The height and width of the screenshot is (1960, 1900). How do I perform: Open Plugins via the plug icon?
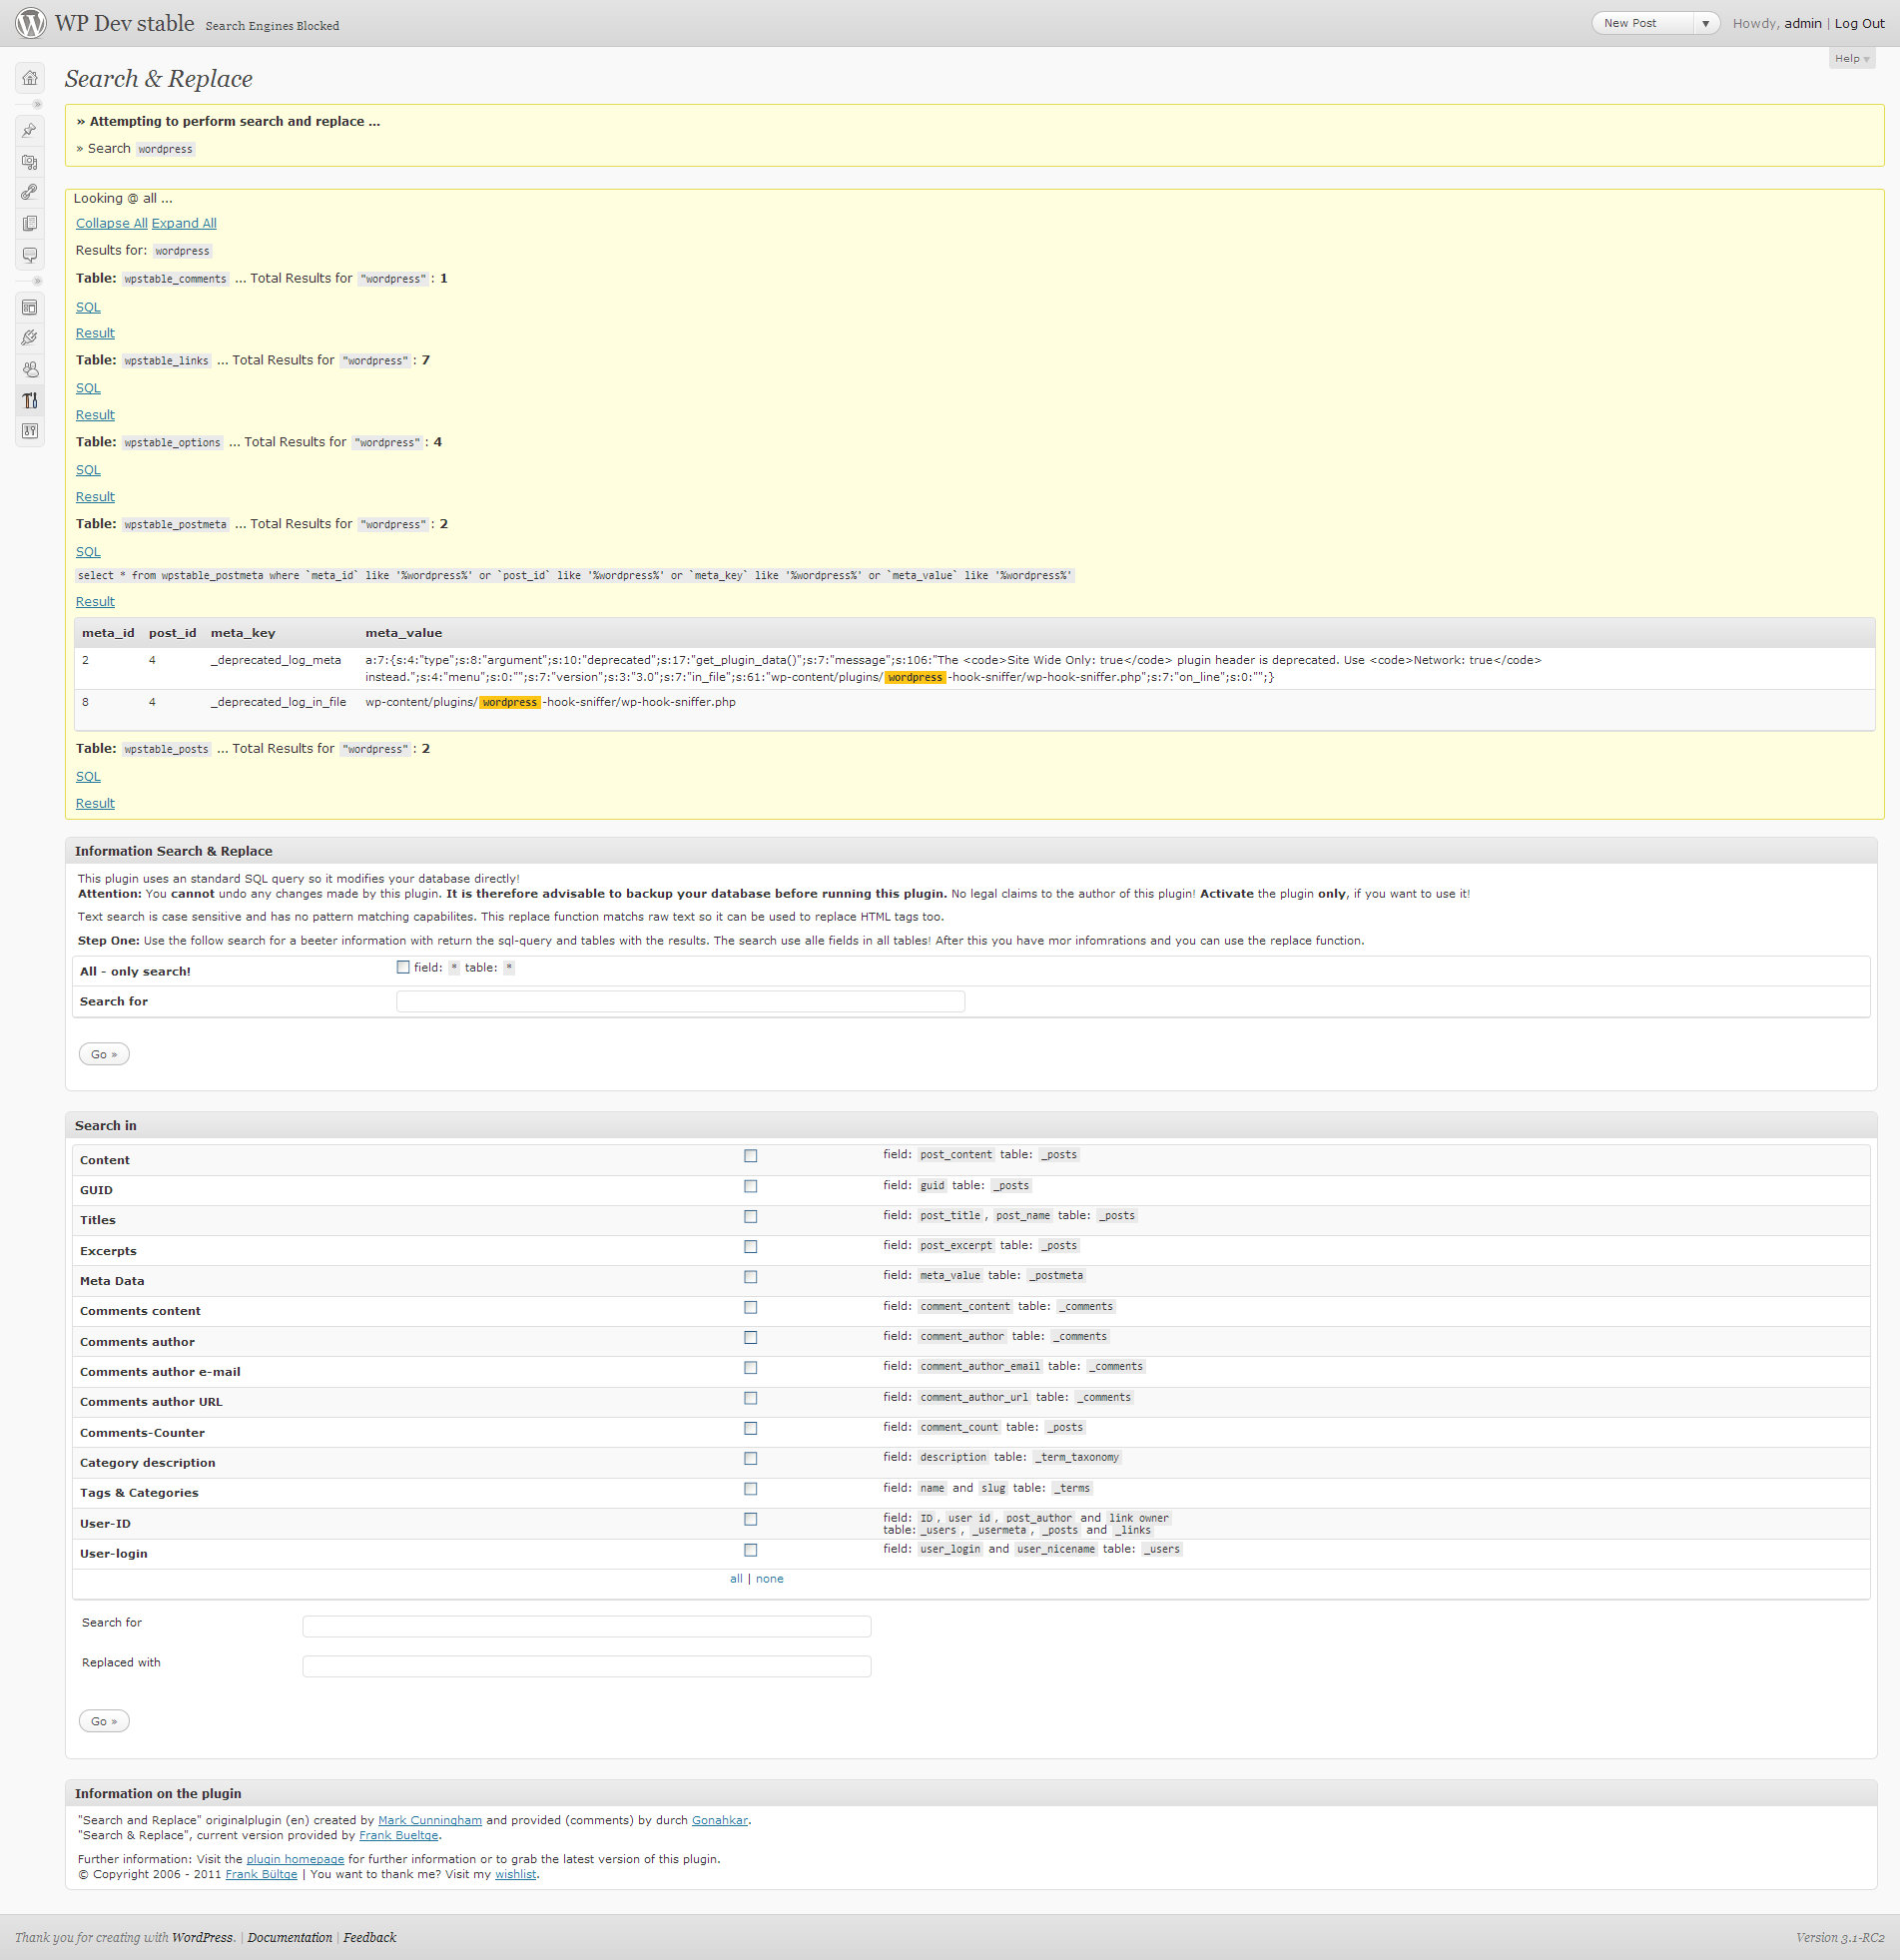pyautogui.click(x=30, y=338)
